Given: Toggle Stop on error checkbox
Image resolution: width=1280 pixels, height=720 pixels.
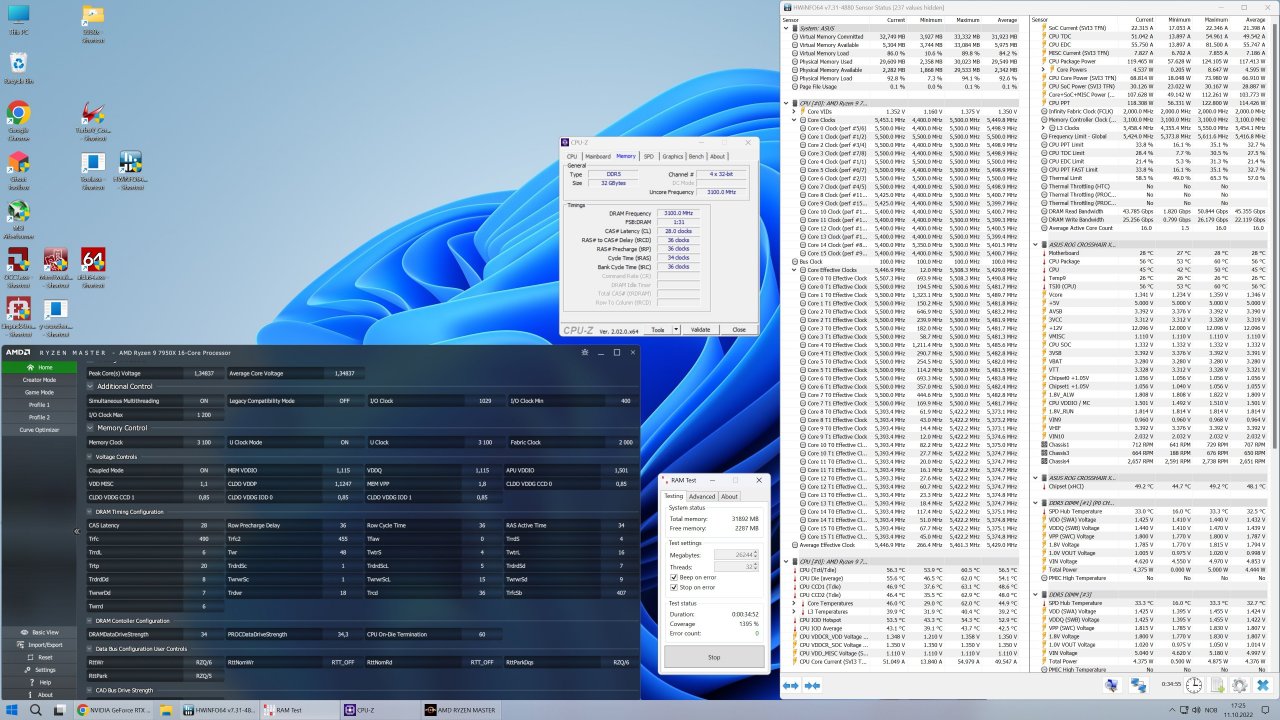Looking at the screenshot, I should click(675, 588).
